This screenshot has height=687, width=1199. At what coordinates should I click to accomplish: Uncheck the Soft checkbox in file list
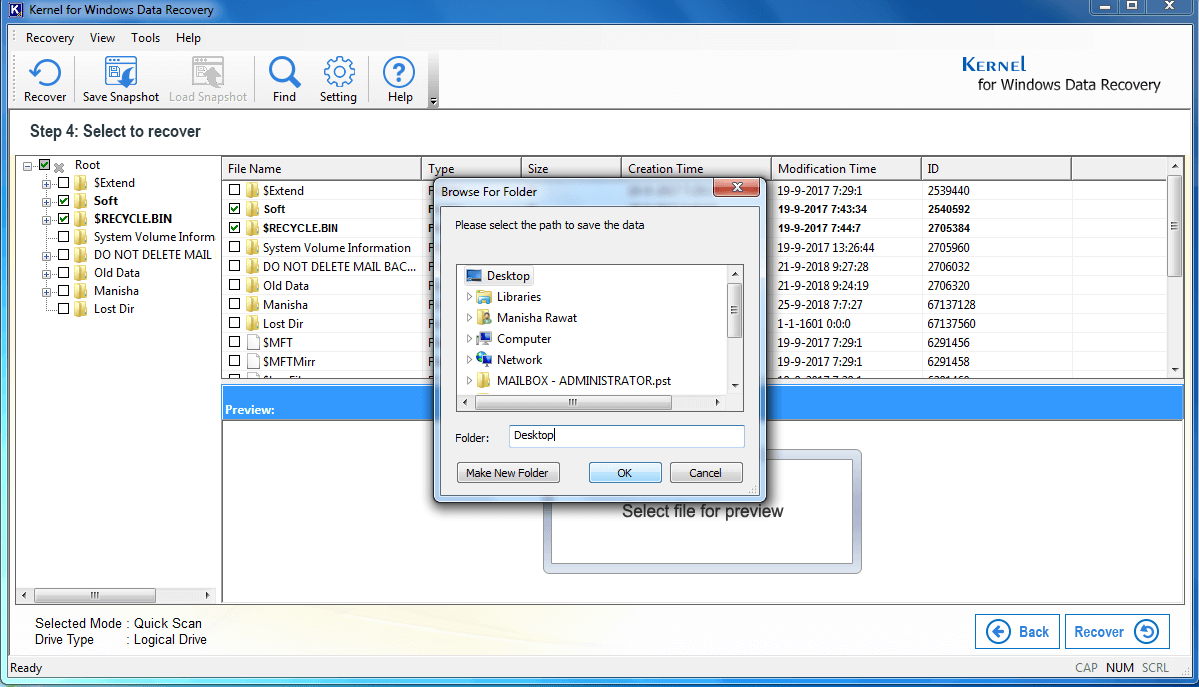click(x=234, y=208)
